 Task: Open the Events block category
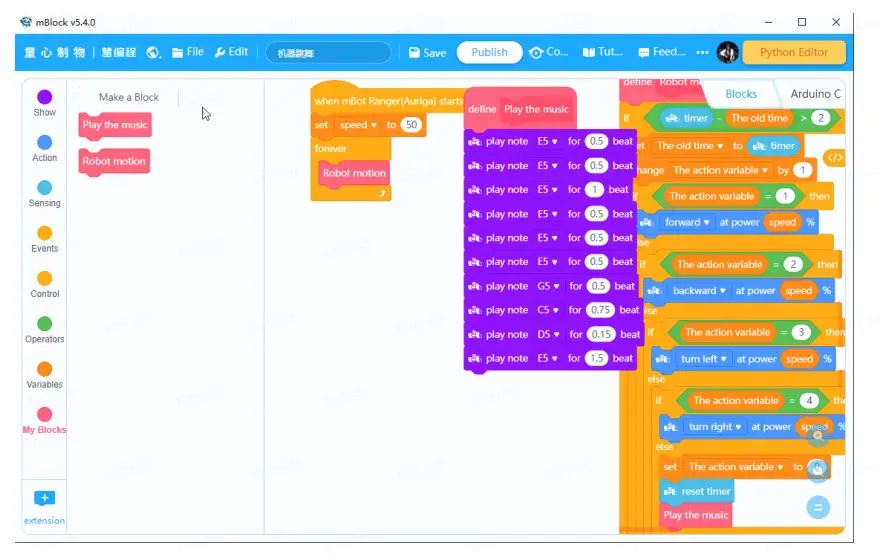[44, 239]
